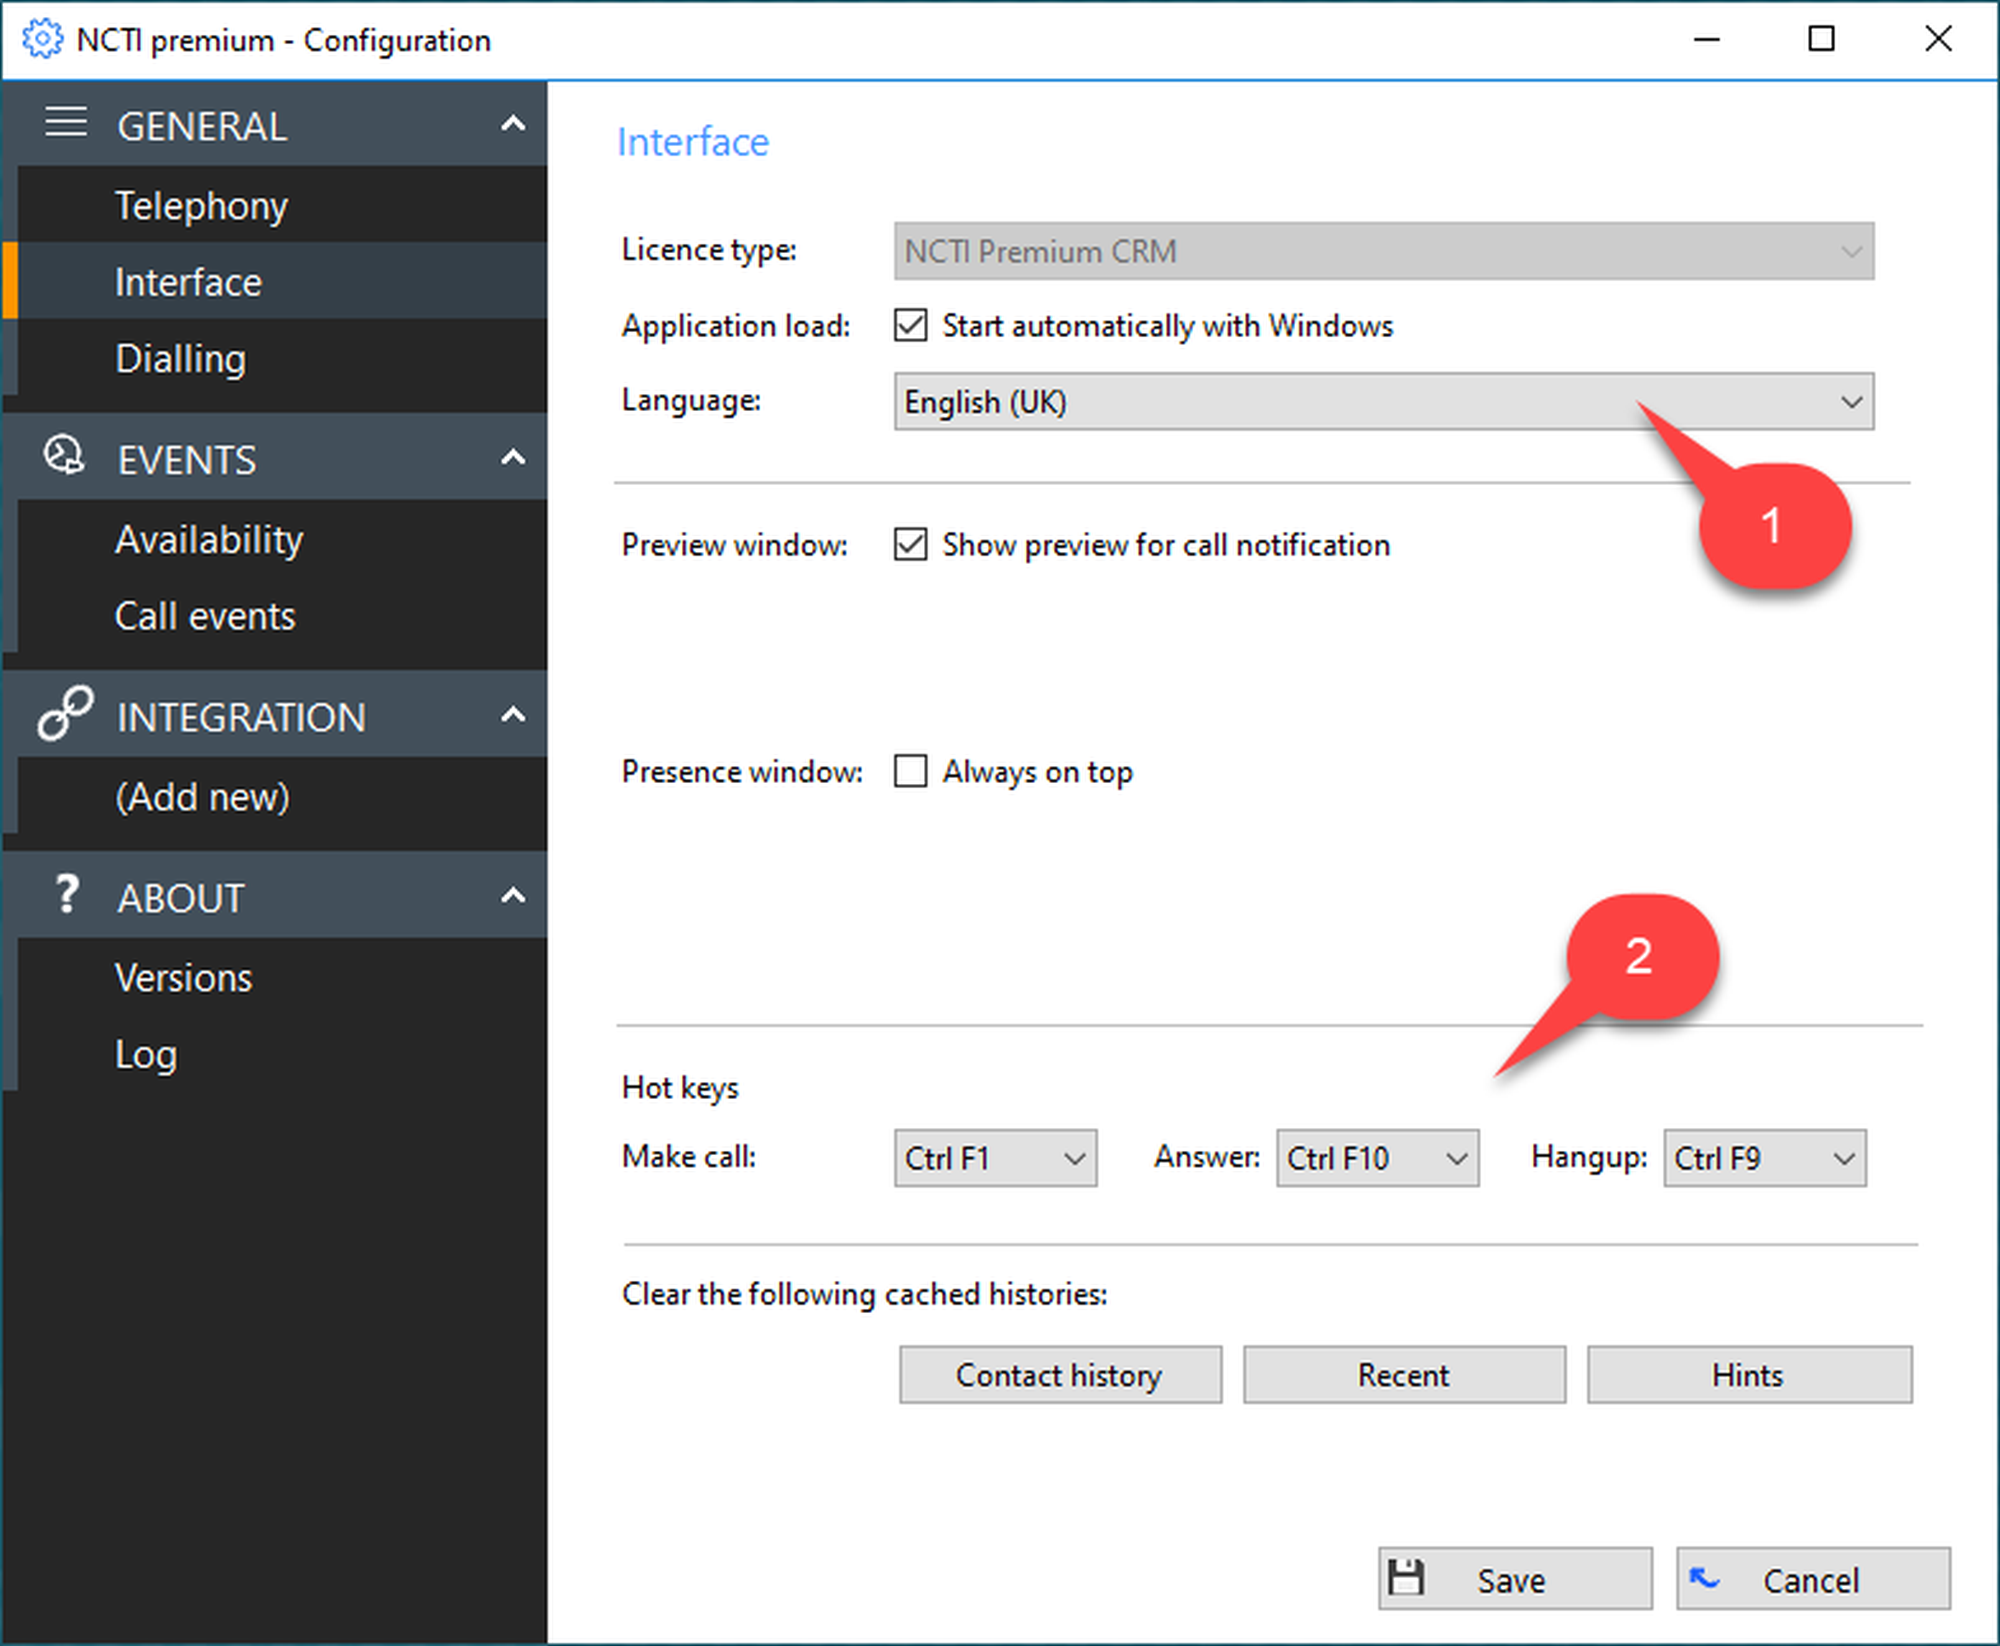
Task: Go to the Call events page
Action: (205, 616)
